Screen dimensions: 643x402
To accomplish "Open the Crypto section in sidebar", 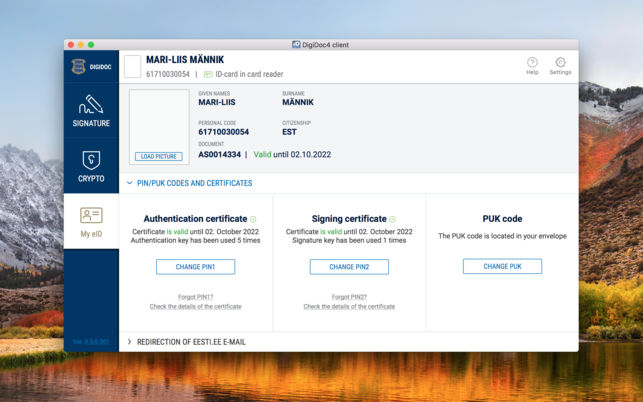I will pyautogui.click(x=91, y=166).
